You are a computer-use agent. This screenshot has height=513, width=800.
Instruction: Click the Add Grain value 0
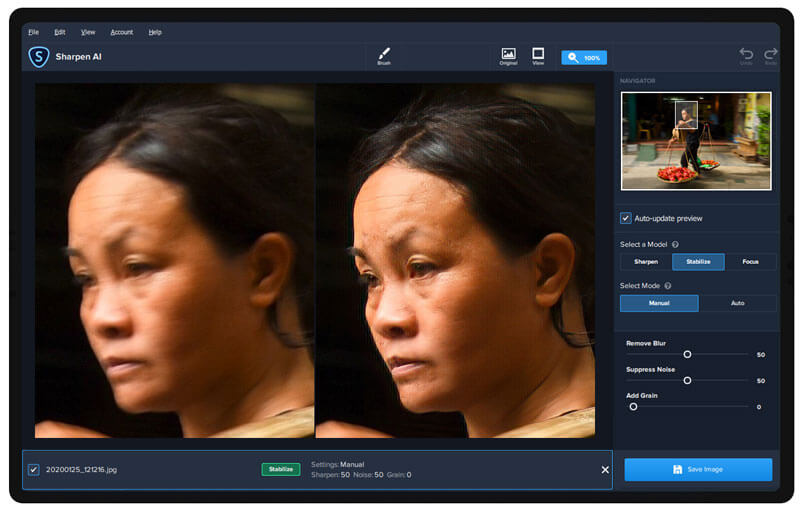pyautogui.click(x=759, y=407)
